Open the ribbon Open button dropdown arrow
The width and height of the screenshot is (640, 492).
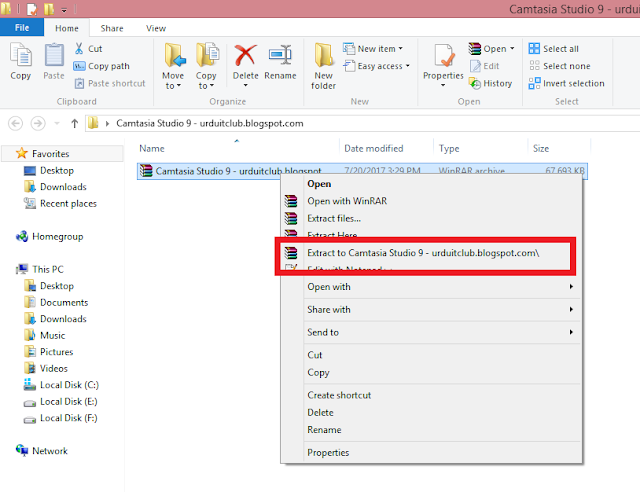512,49
